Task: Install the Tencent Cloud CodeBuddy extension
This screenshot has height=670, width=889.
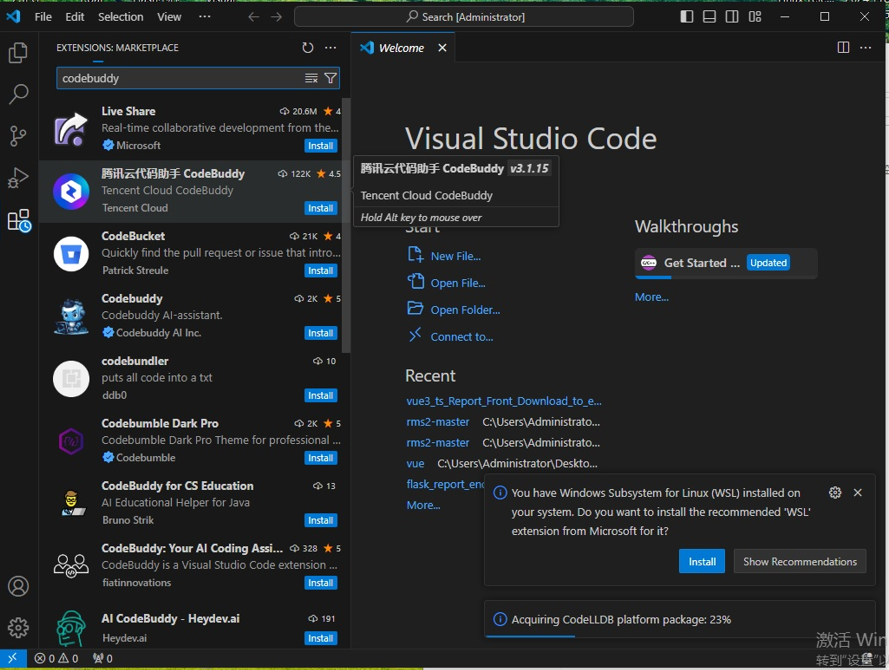Action: (x=320, y=208)
